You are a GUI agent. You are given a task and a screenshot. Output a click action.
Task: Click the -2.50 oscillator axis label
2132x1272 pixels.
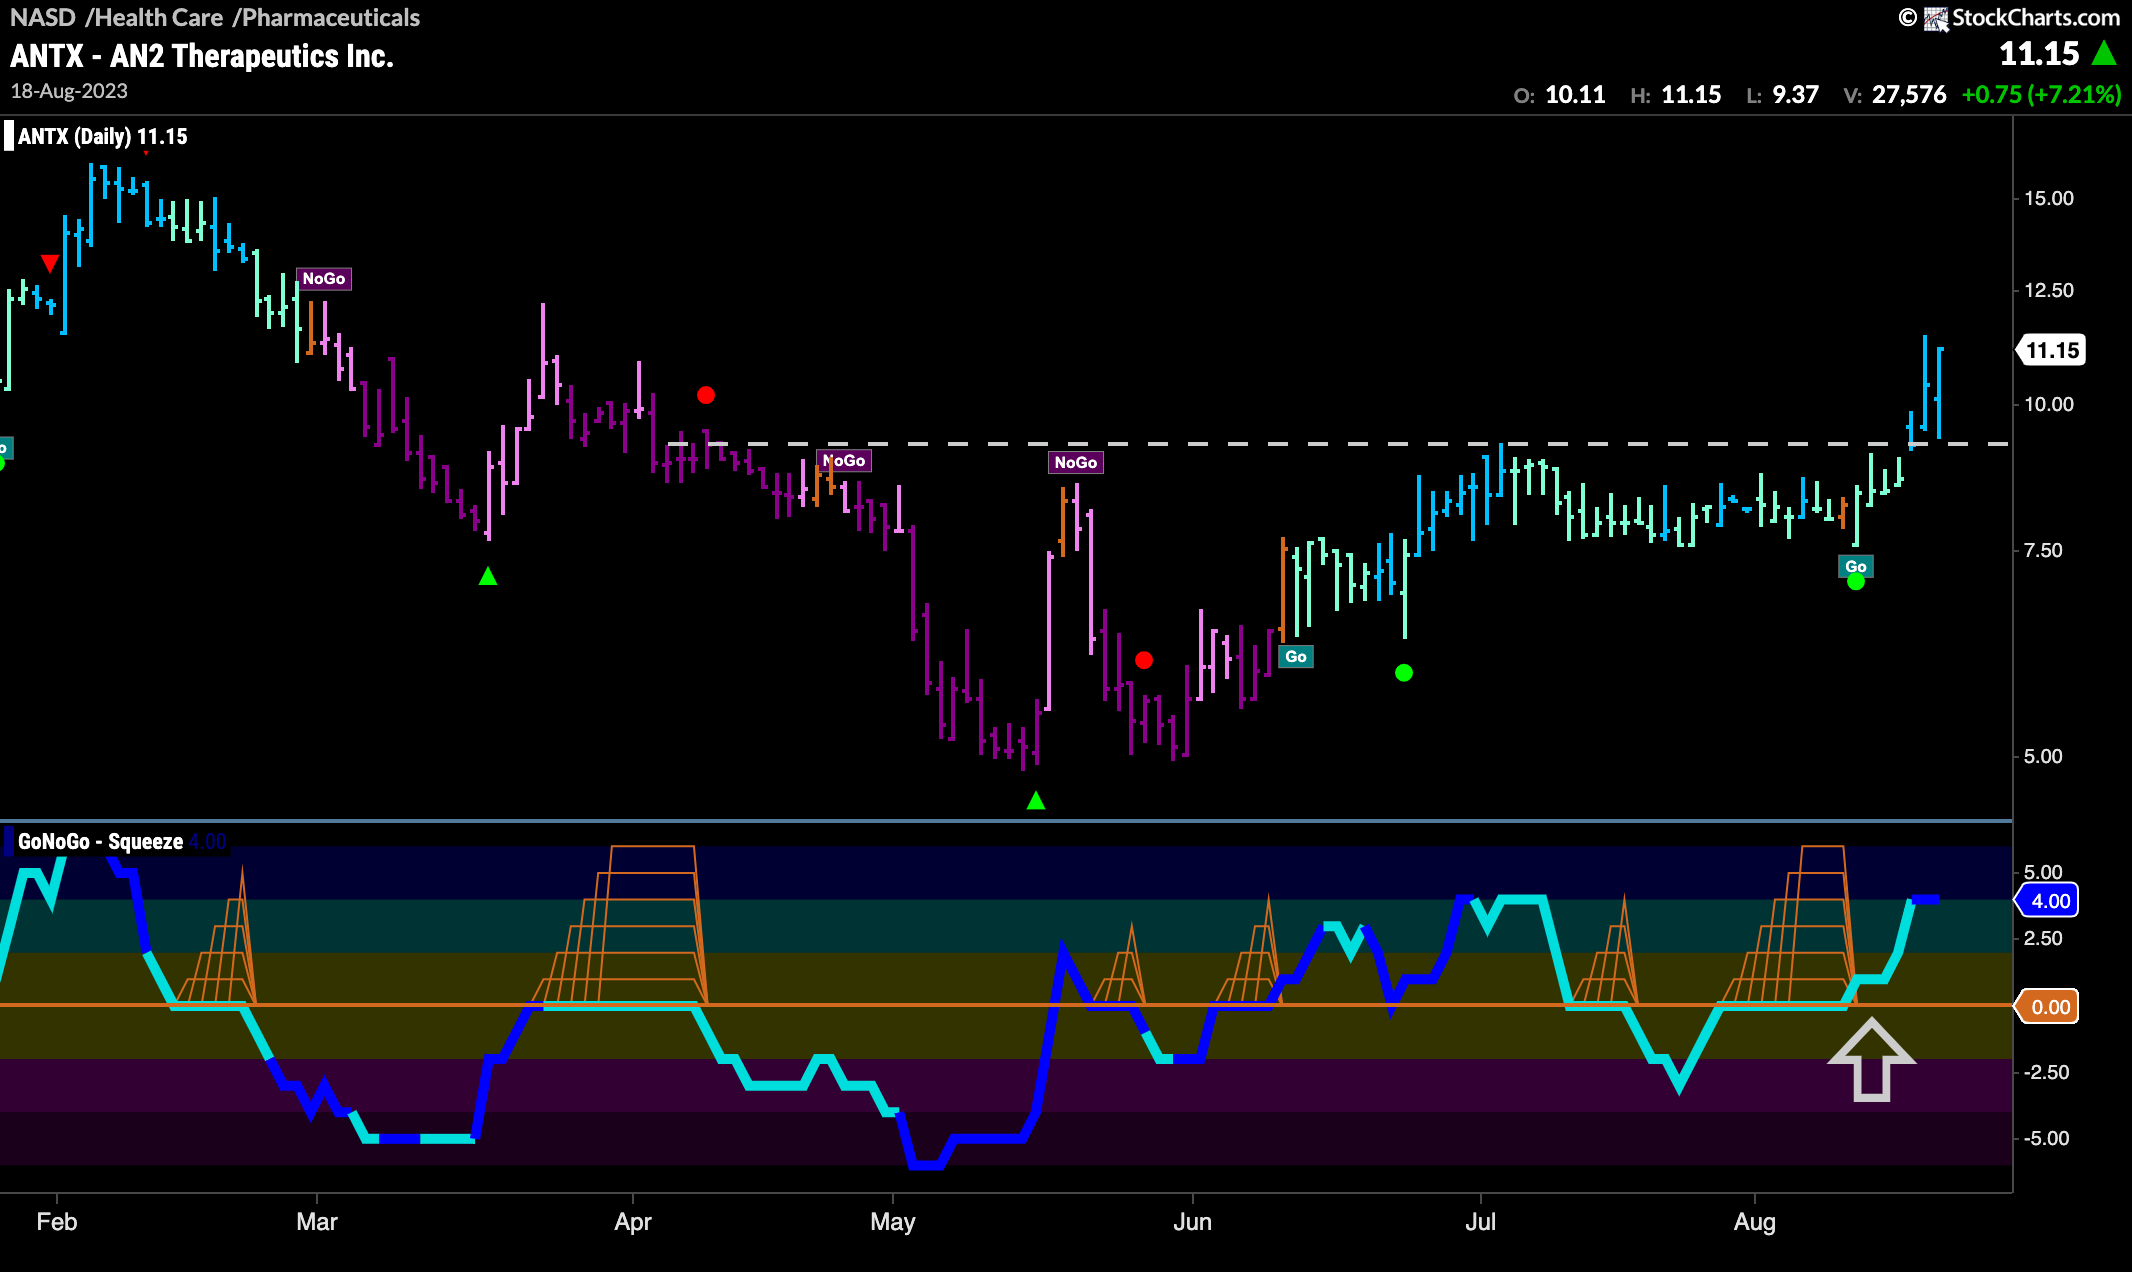(x=2046, y=1072)
